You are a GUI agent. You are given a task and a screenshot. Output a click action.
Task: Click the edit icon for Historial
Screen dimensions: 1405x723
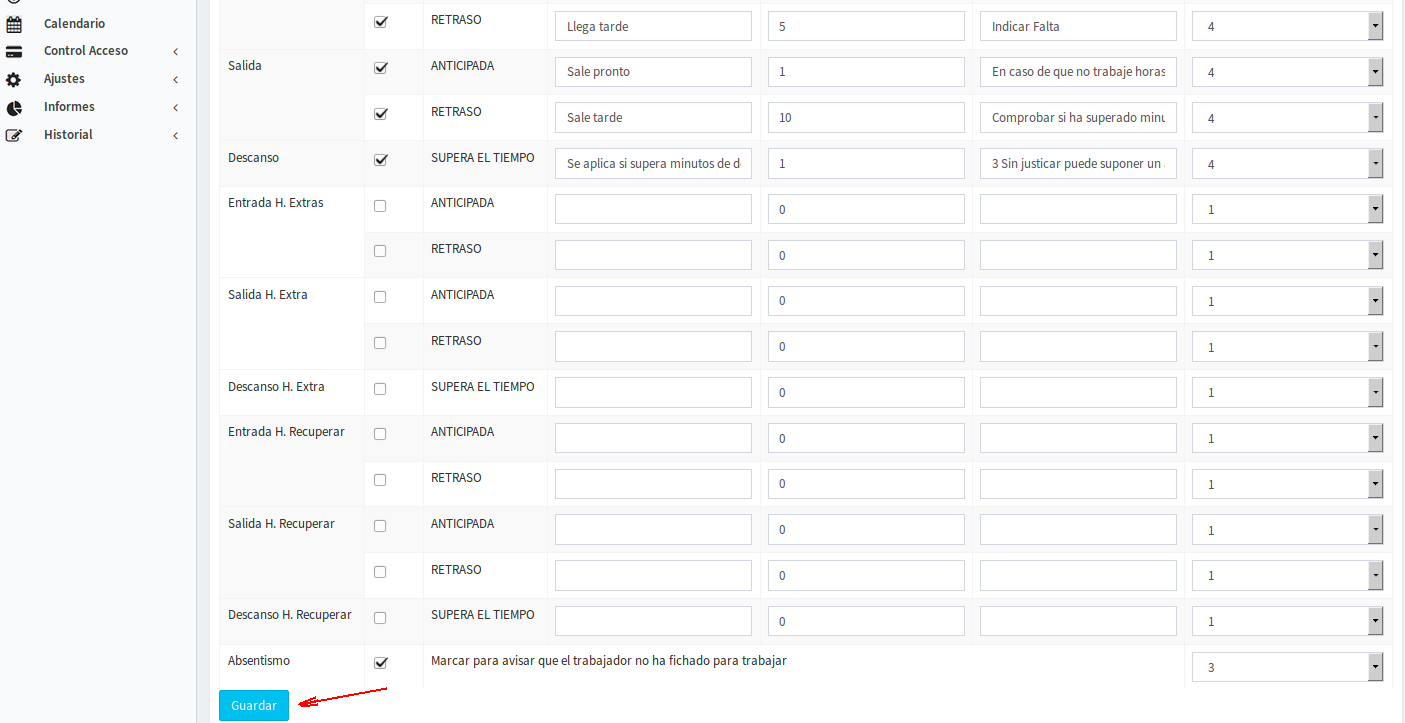click(x=14, y=135)
